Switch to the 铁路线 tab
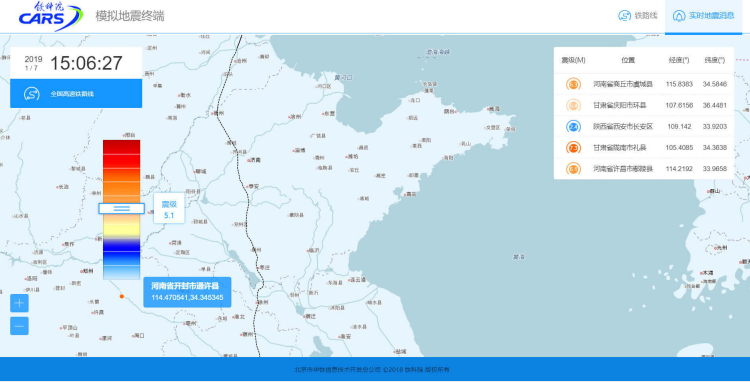This screenshot has height=382, width=750. tap(638, 16)
